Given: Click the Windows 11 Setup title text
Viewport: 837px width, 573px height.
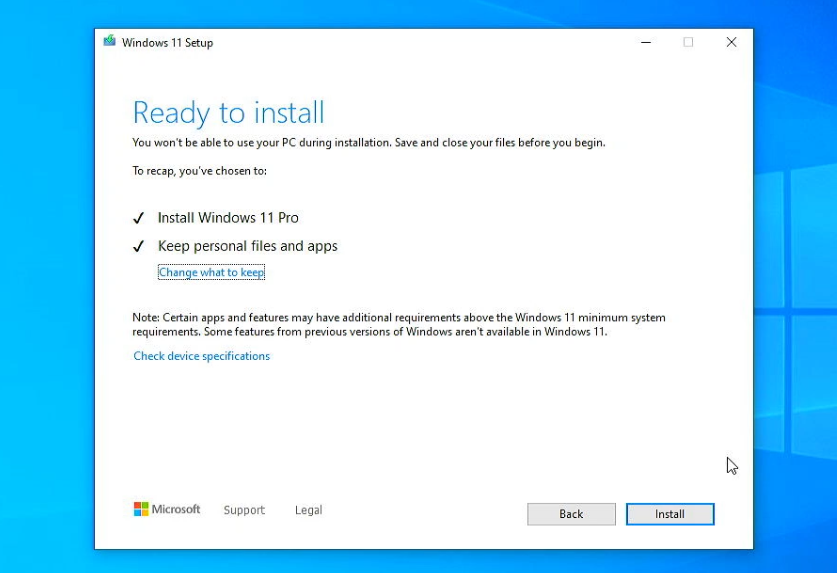Looking at the screenshot, I should 168,43.
